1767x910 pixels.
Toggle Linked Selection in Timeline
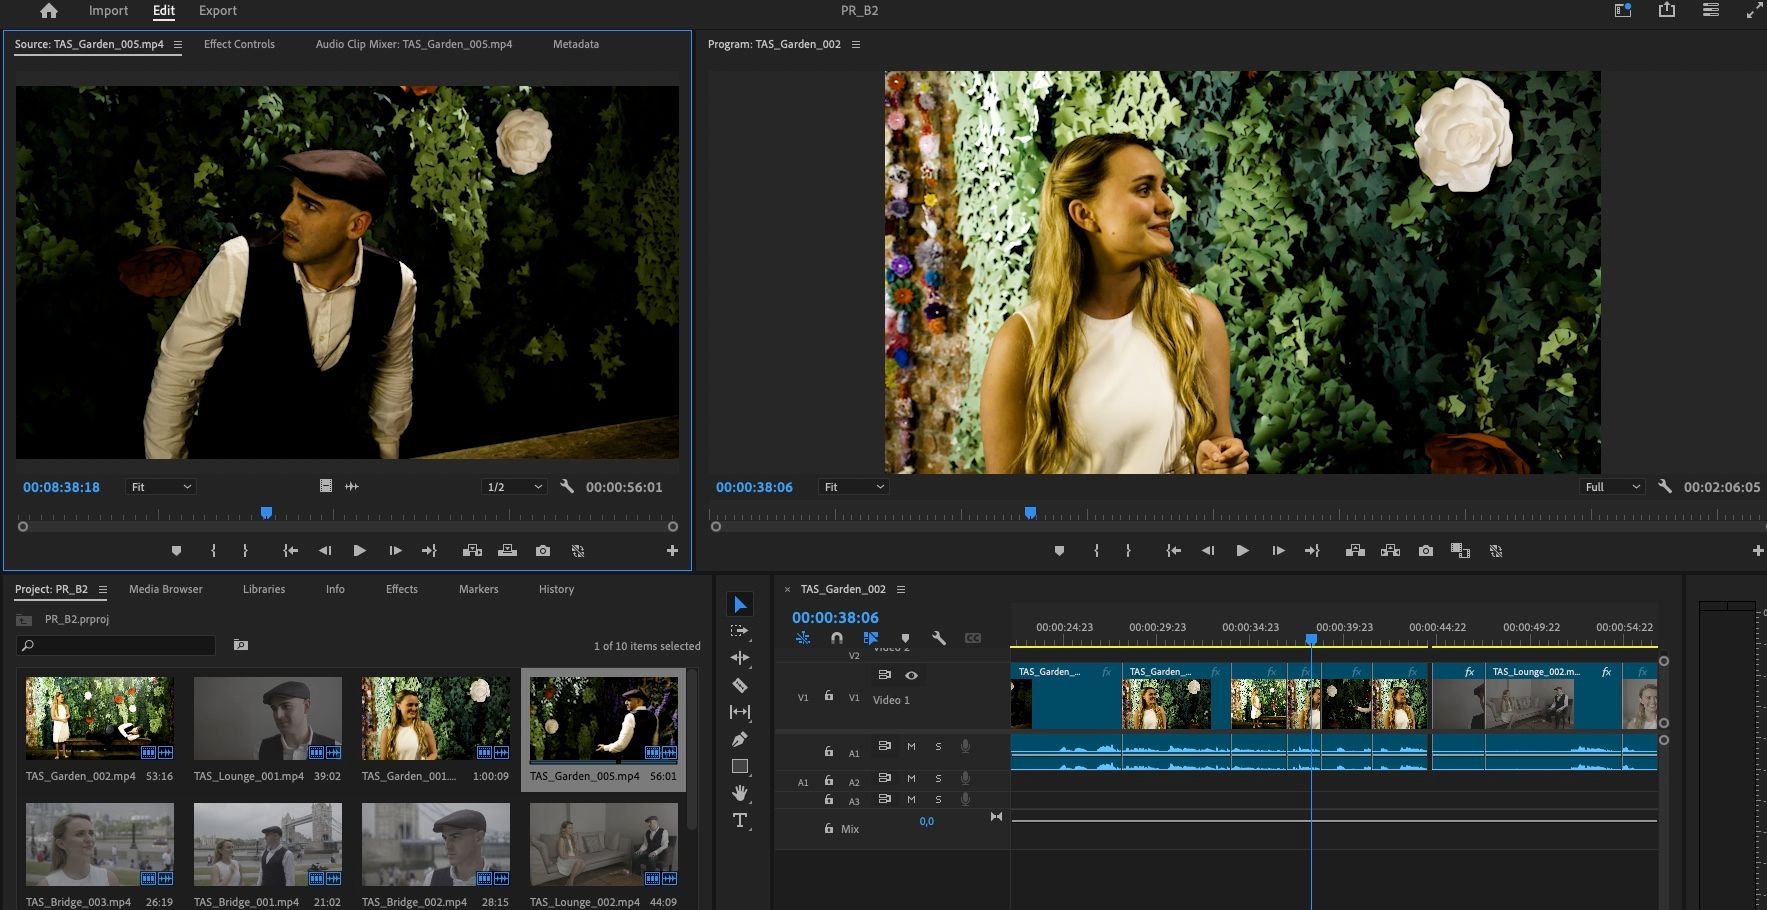pyautogui.click(x=871, y=638)
